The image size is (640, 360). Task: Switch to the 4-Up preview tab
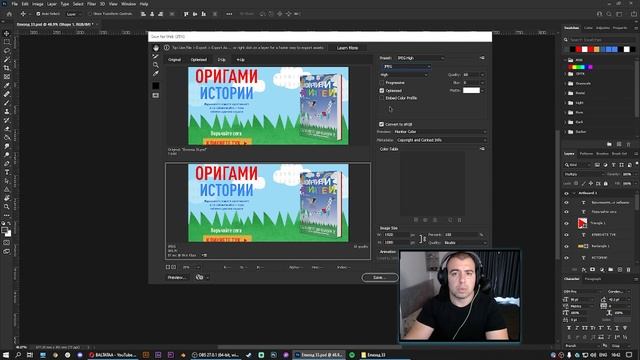tap(240, 60)
